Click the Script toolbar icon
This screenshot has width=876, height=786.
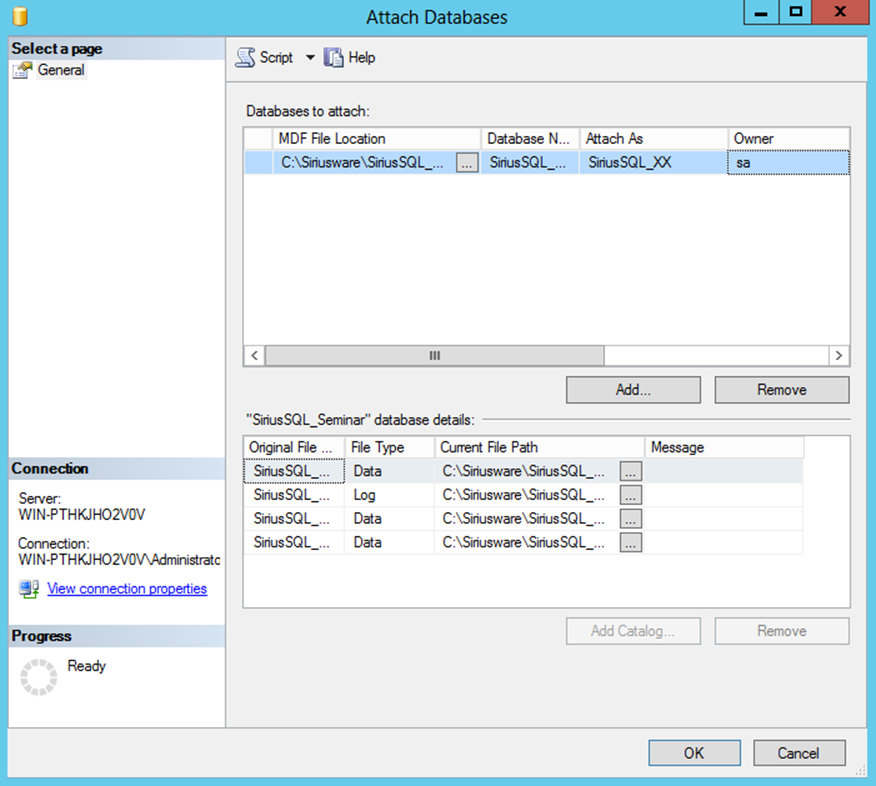coord(246,58)
